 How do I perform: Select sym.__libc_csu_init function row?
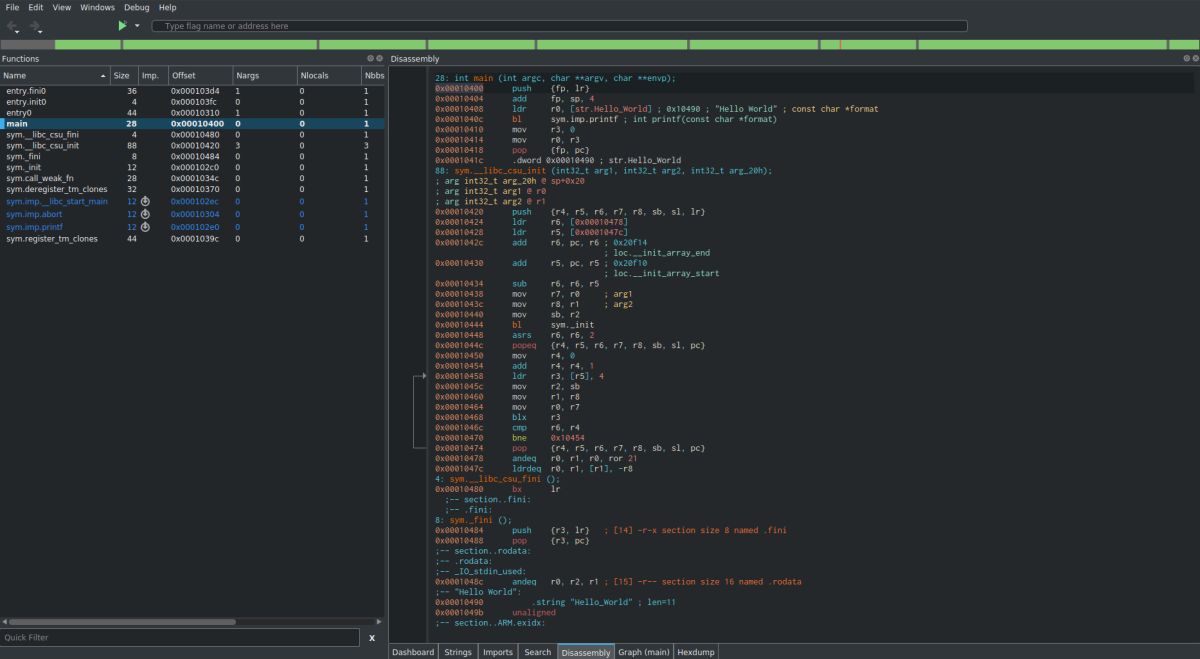pyautogui.click(x=192, y=145)
